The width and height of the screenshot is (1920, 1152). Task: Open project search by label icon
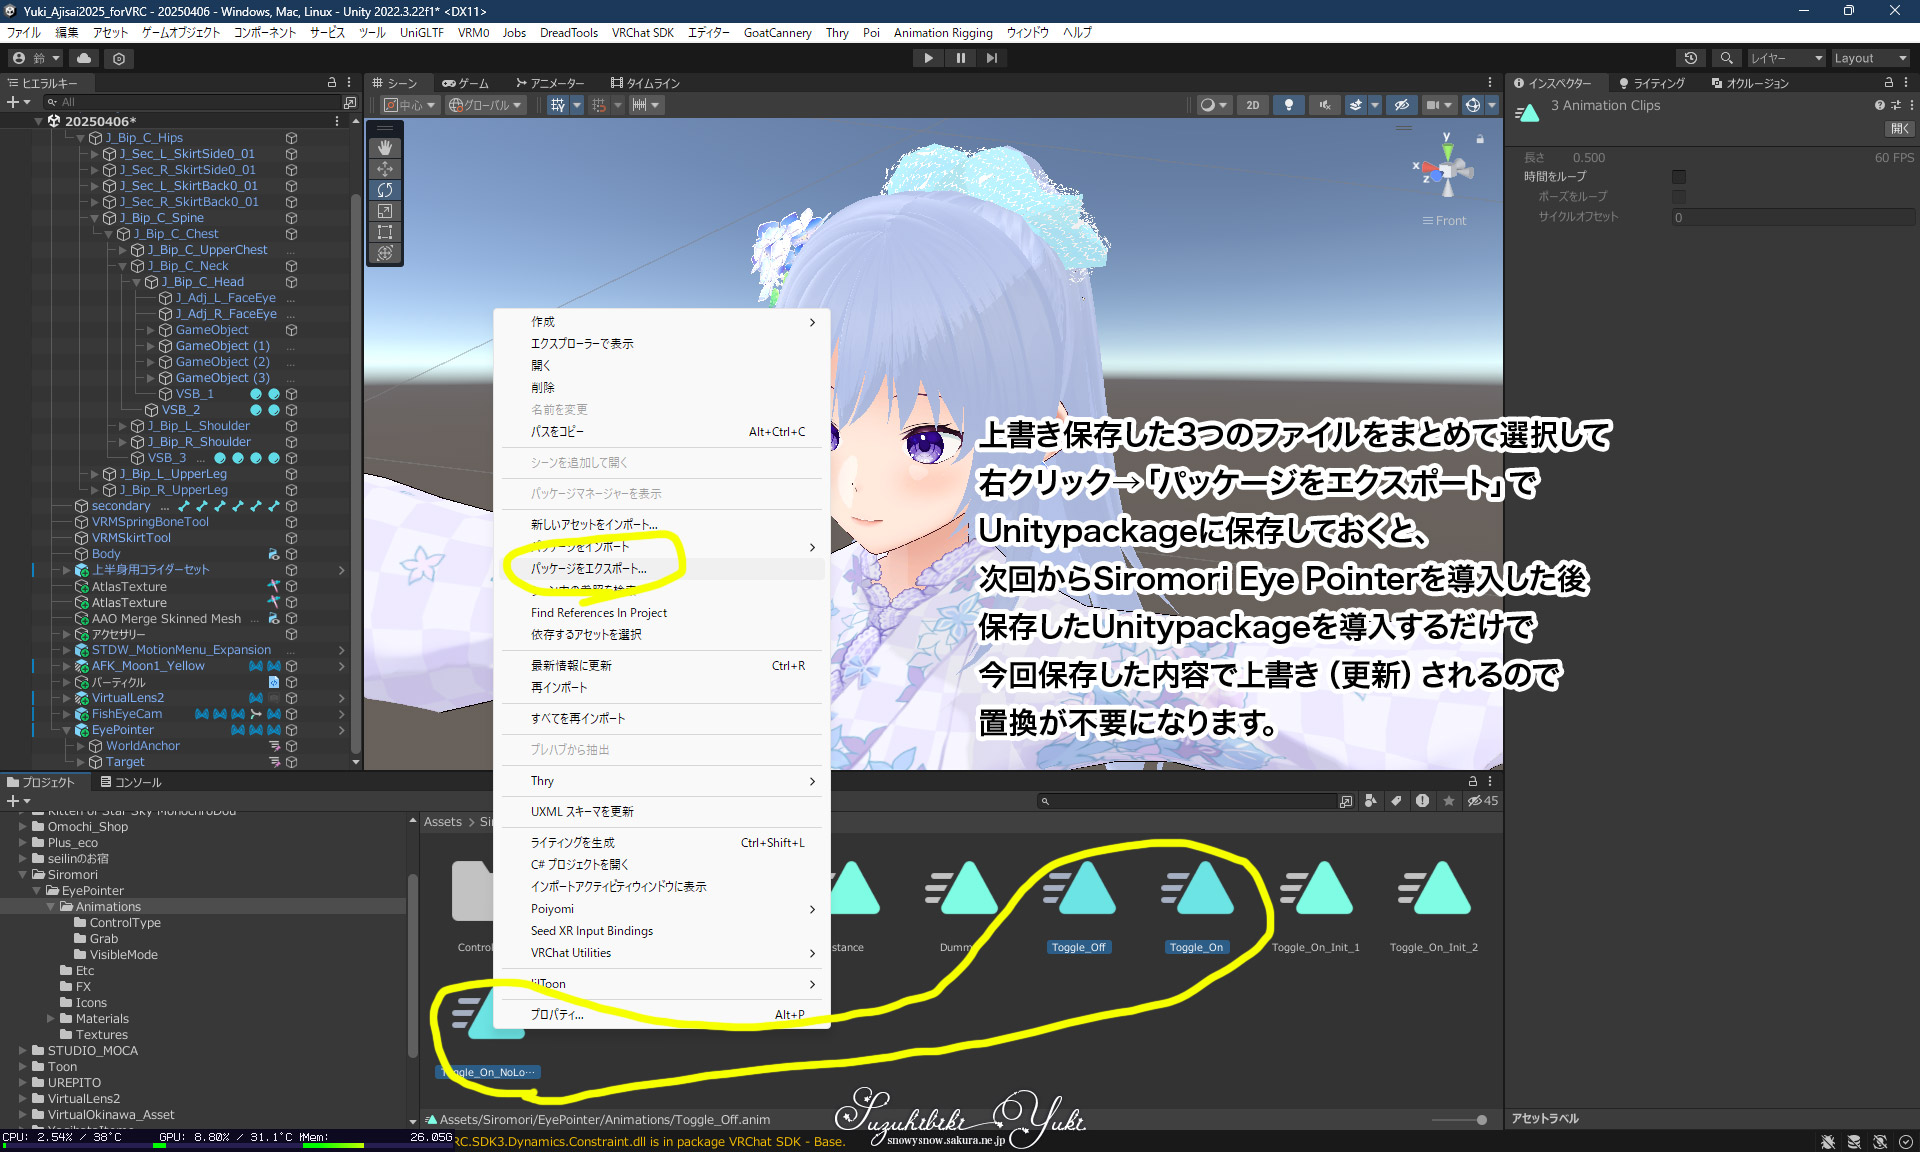1397,801
